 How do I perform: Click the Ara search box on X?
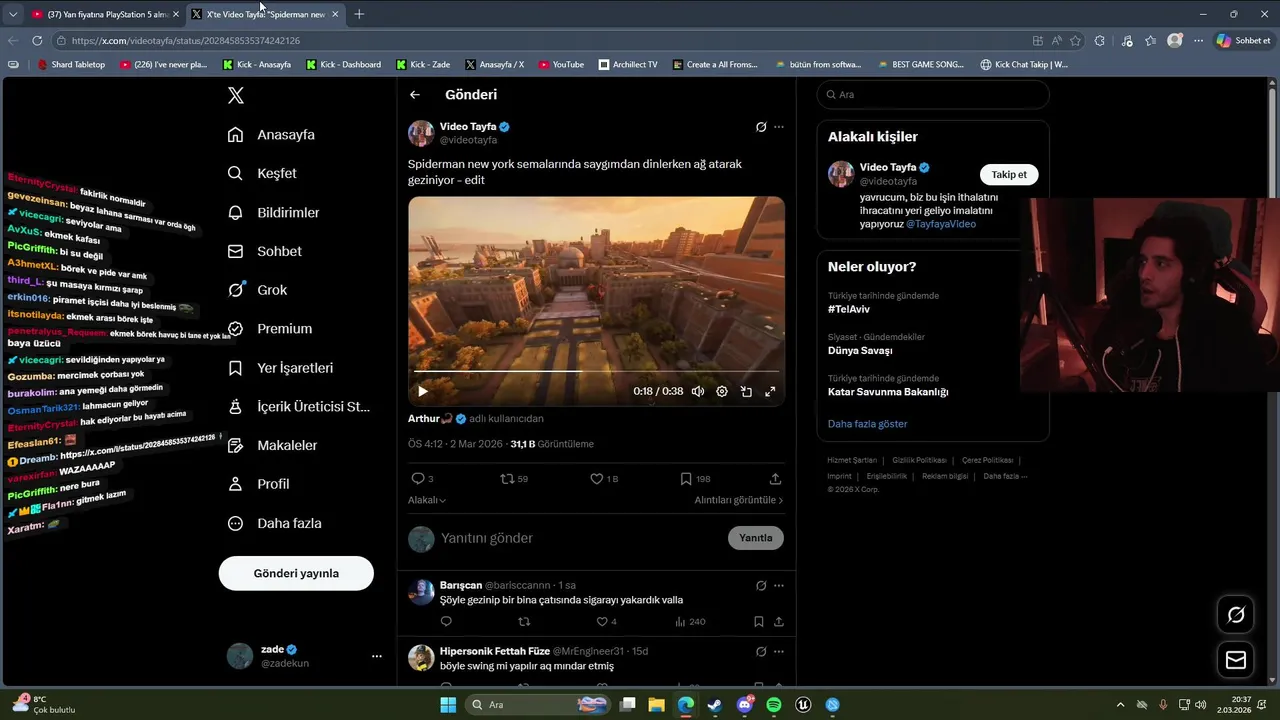tap(933, 94)
